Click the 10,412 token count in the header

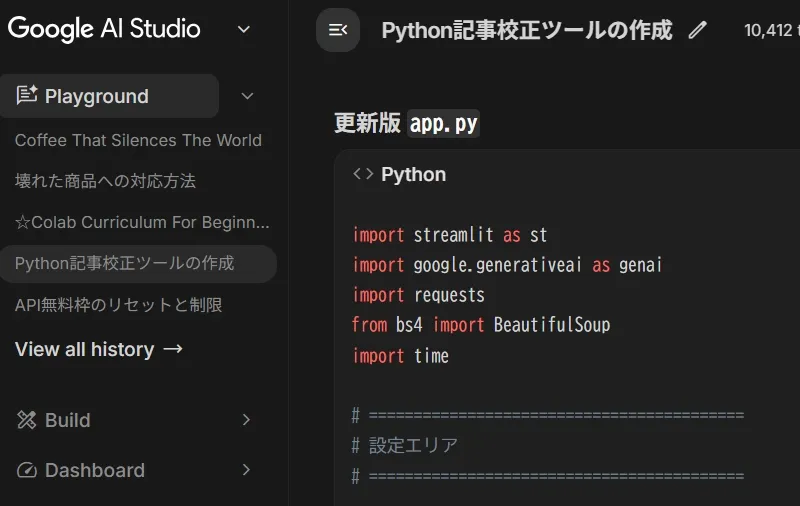[770, 30]
